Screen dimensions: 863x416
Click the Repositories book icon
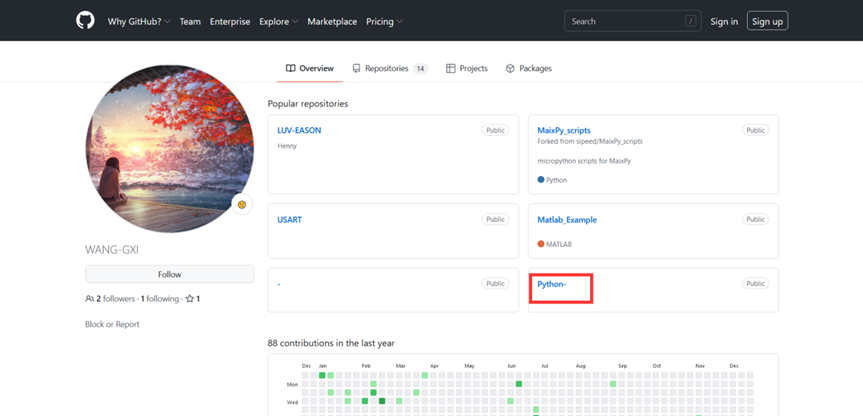tap(356, 69)
